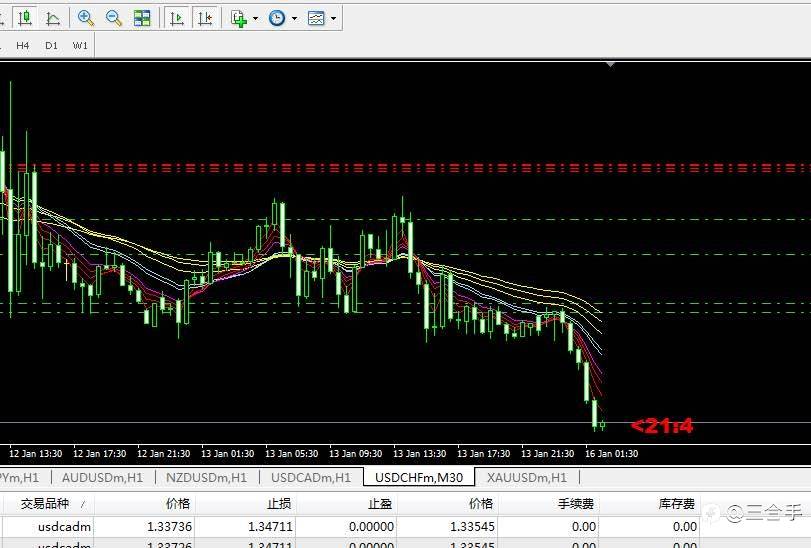Viewport: 811px width, 548px height.
Task: Click the 13 Jan 13:30 time label
Action: 419,453
